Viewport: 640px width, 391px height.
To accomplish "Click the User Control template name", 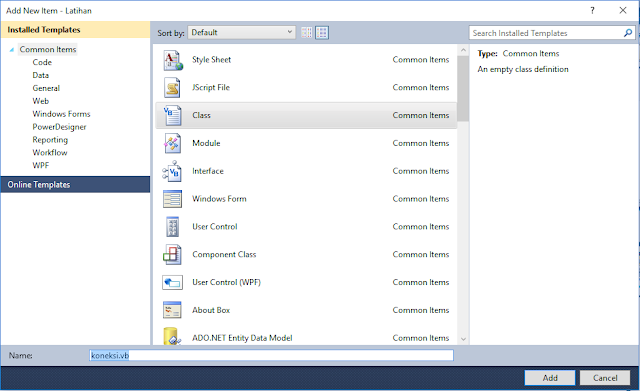I will tap(215, 227).
